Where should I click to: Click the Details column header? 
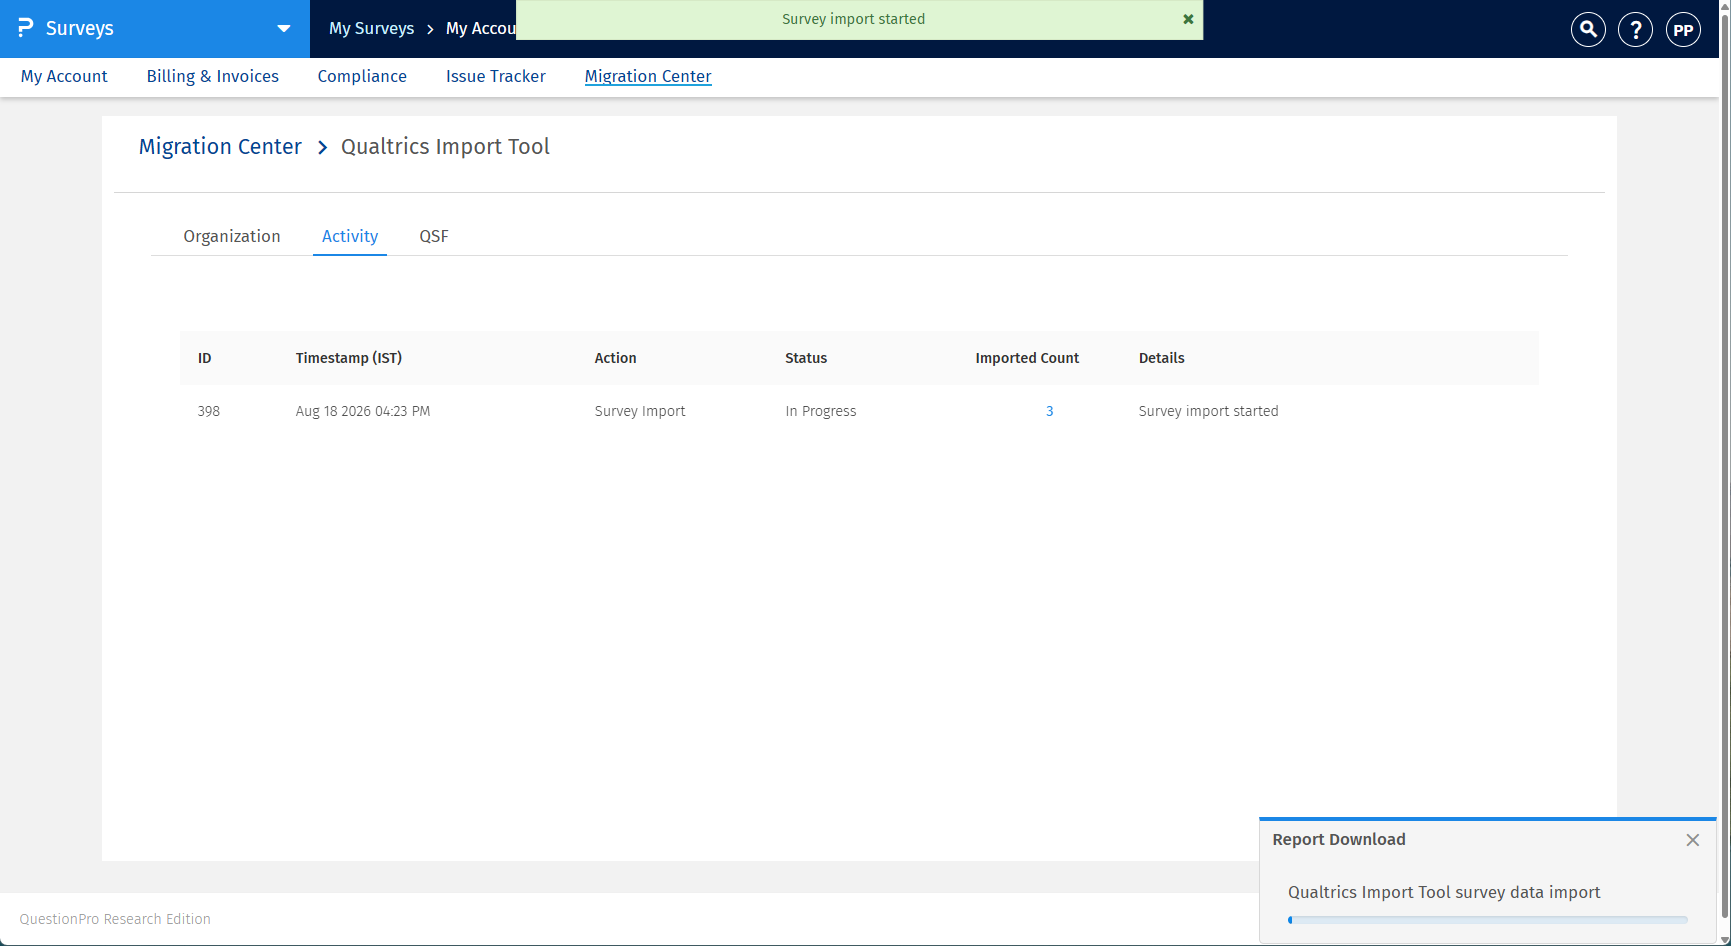[x=1161, y=358]
